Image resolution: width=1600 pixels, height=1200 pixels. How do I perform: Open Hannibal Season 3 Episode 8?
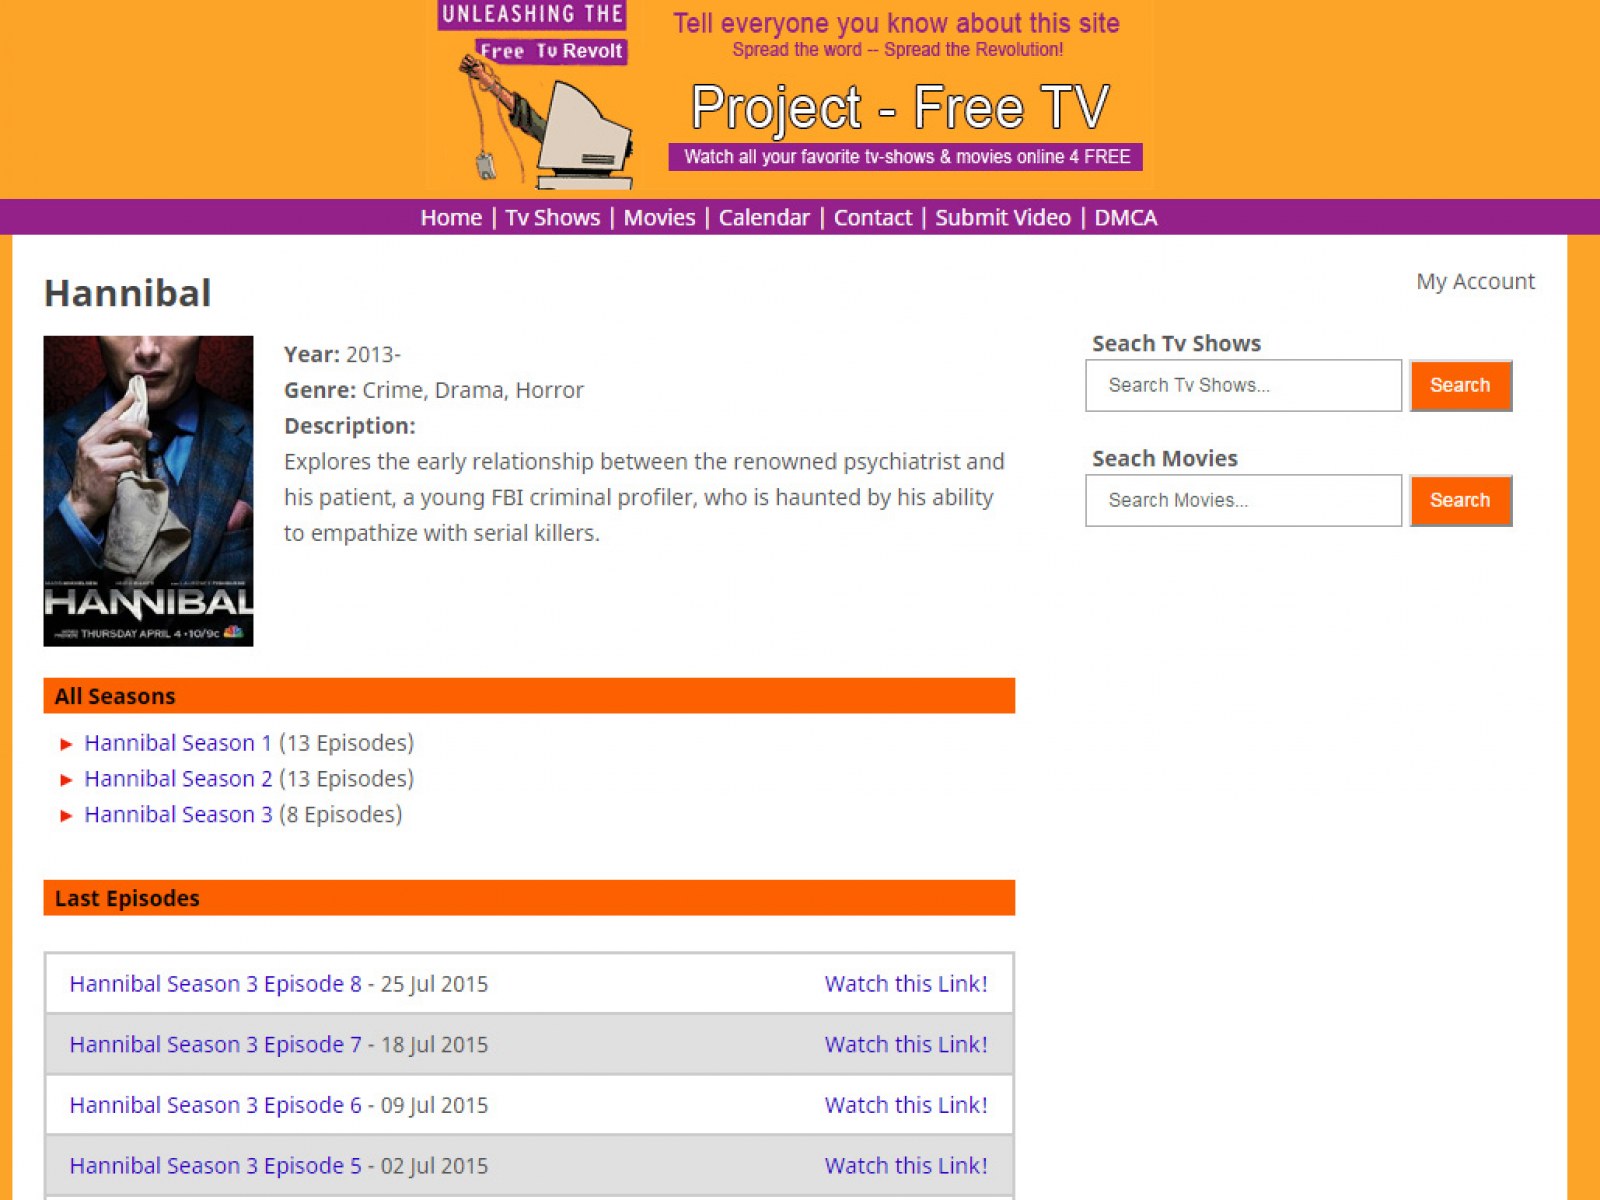[x=215, y=984]
